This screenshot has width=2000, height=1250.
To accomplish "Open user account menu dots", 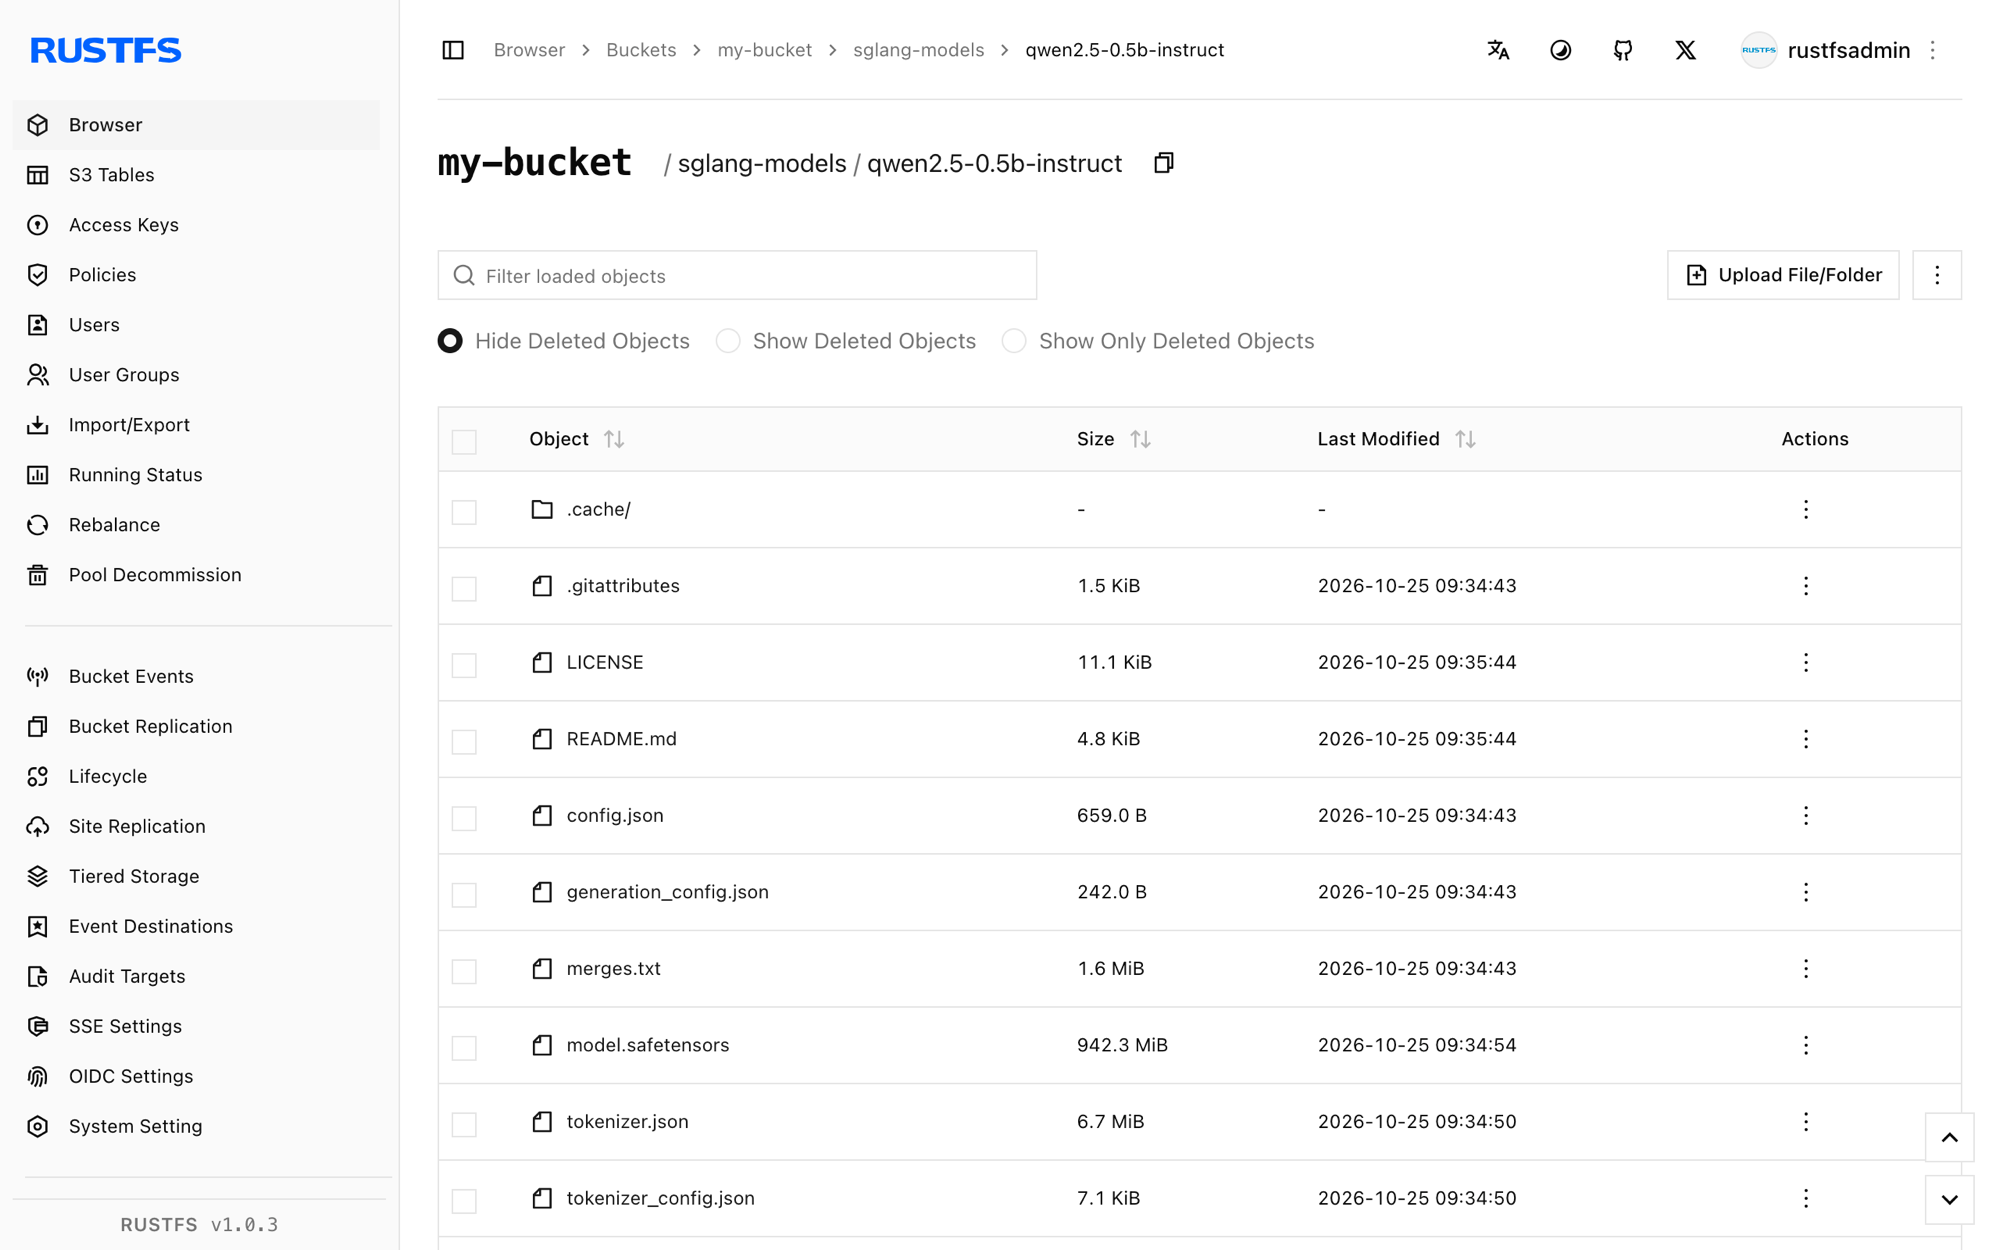I will click(1933, 50).
